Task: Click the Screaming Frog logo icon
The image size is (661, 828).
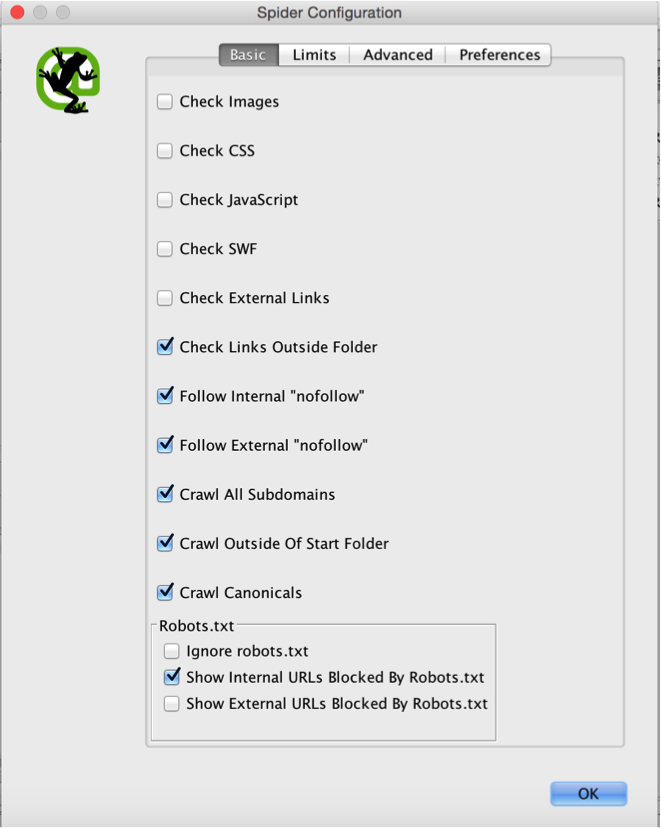Action: click(x=68, y=78)
